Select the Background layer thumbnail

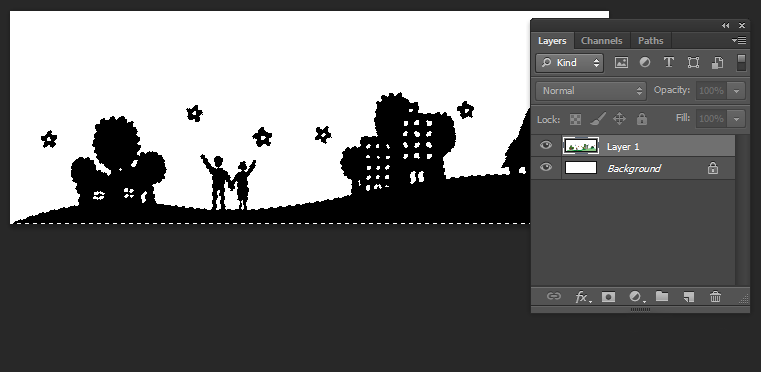click(x=581, y=168)
